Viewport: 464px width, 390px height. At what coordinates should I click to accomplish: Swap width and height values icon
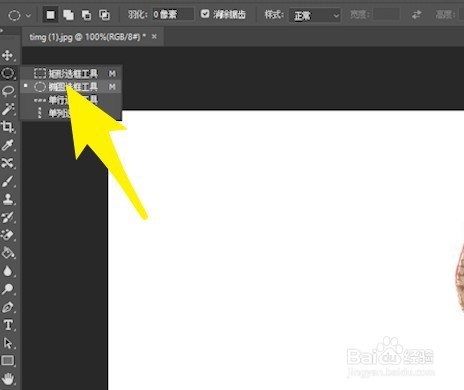pos(416,15)
